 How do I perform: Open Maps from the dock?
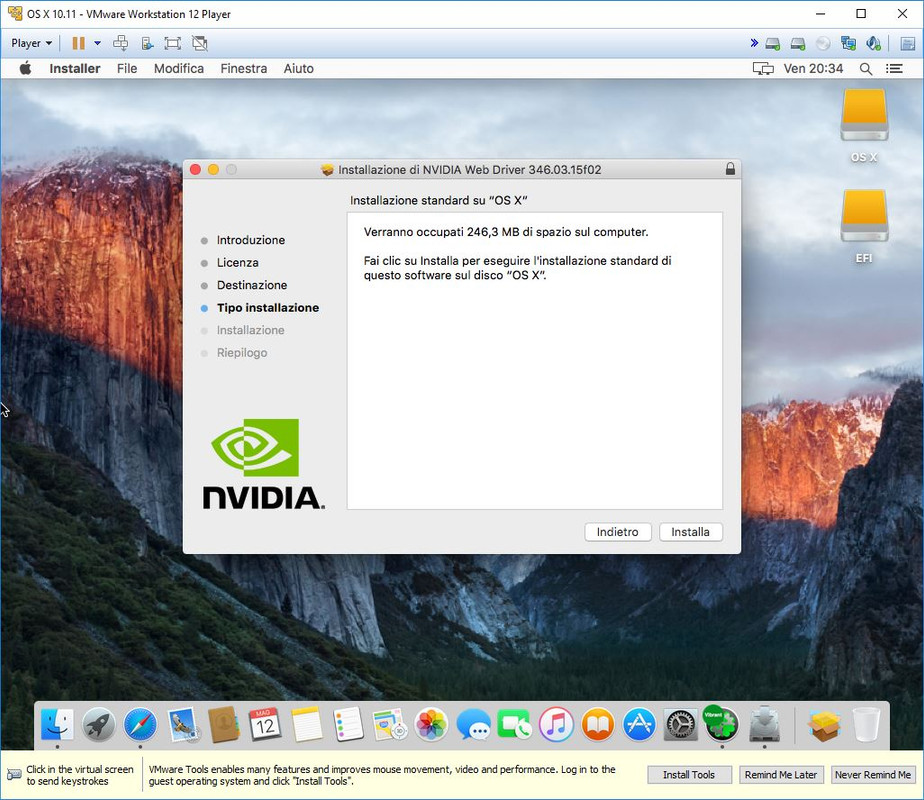[390, 724]
